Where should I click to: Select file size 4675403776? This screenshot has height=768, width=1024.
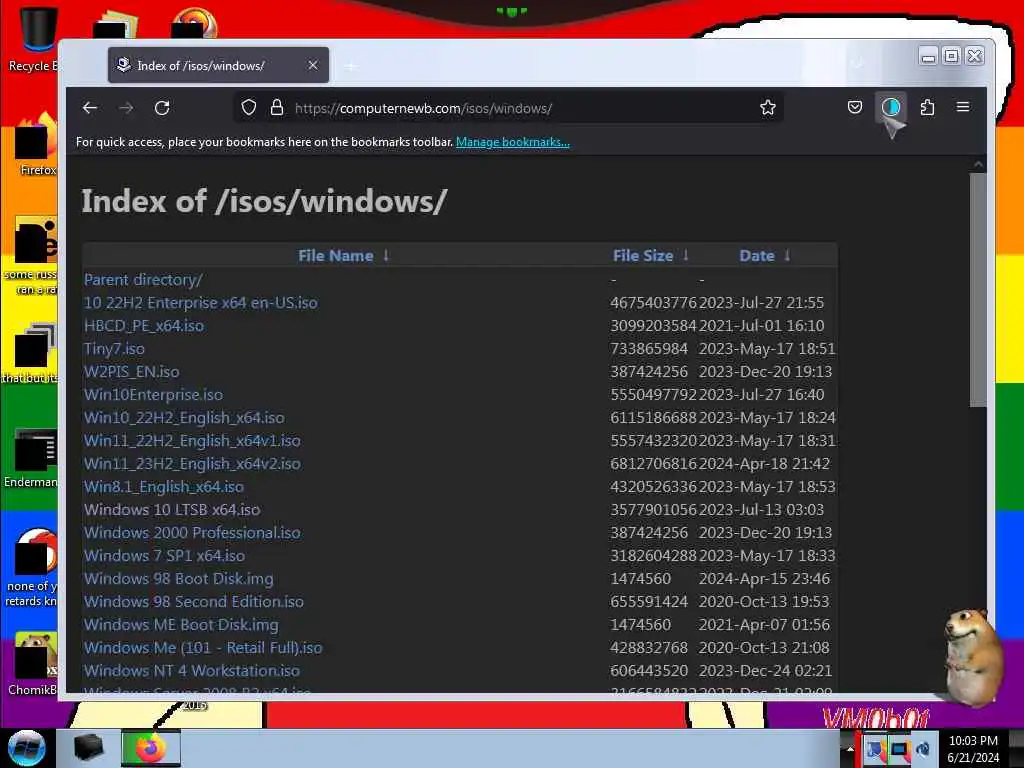pyautogui.click(x=653, y=302)
